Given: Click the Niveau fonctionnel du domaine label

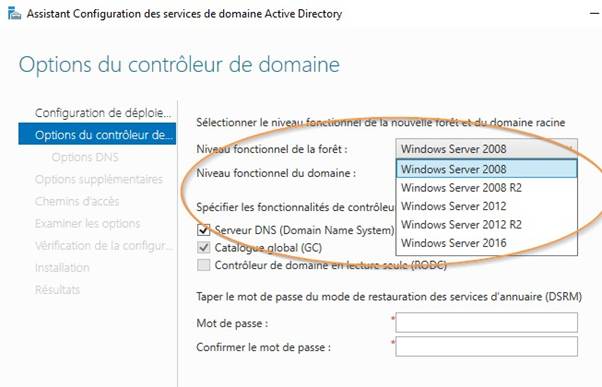Looking at the screenshot, I should point(276,173).
